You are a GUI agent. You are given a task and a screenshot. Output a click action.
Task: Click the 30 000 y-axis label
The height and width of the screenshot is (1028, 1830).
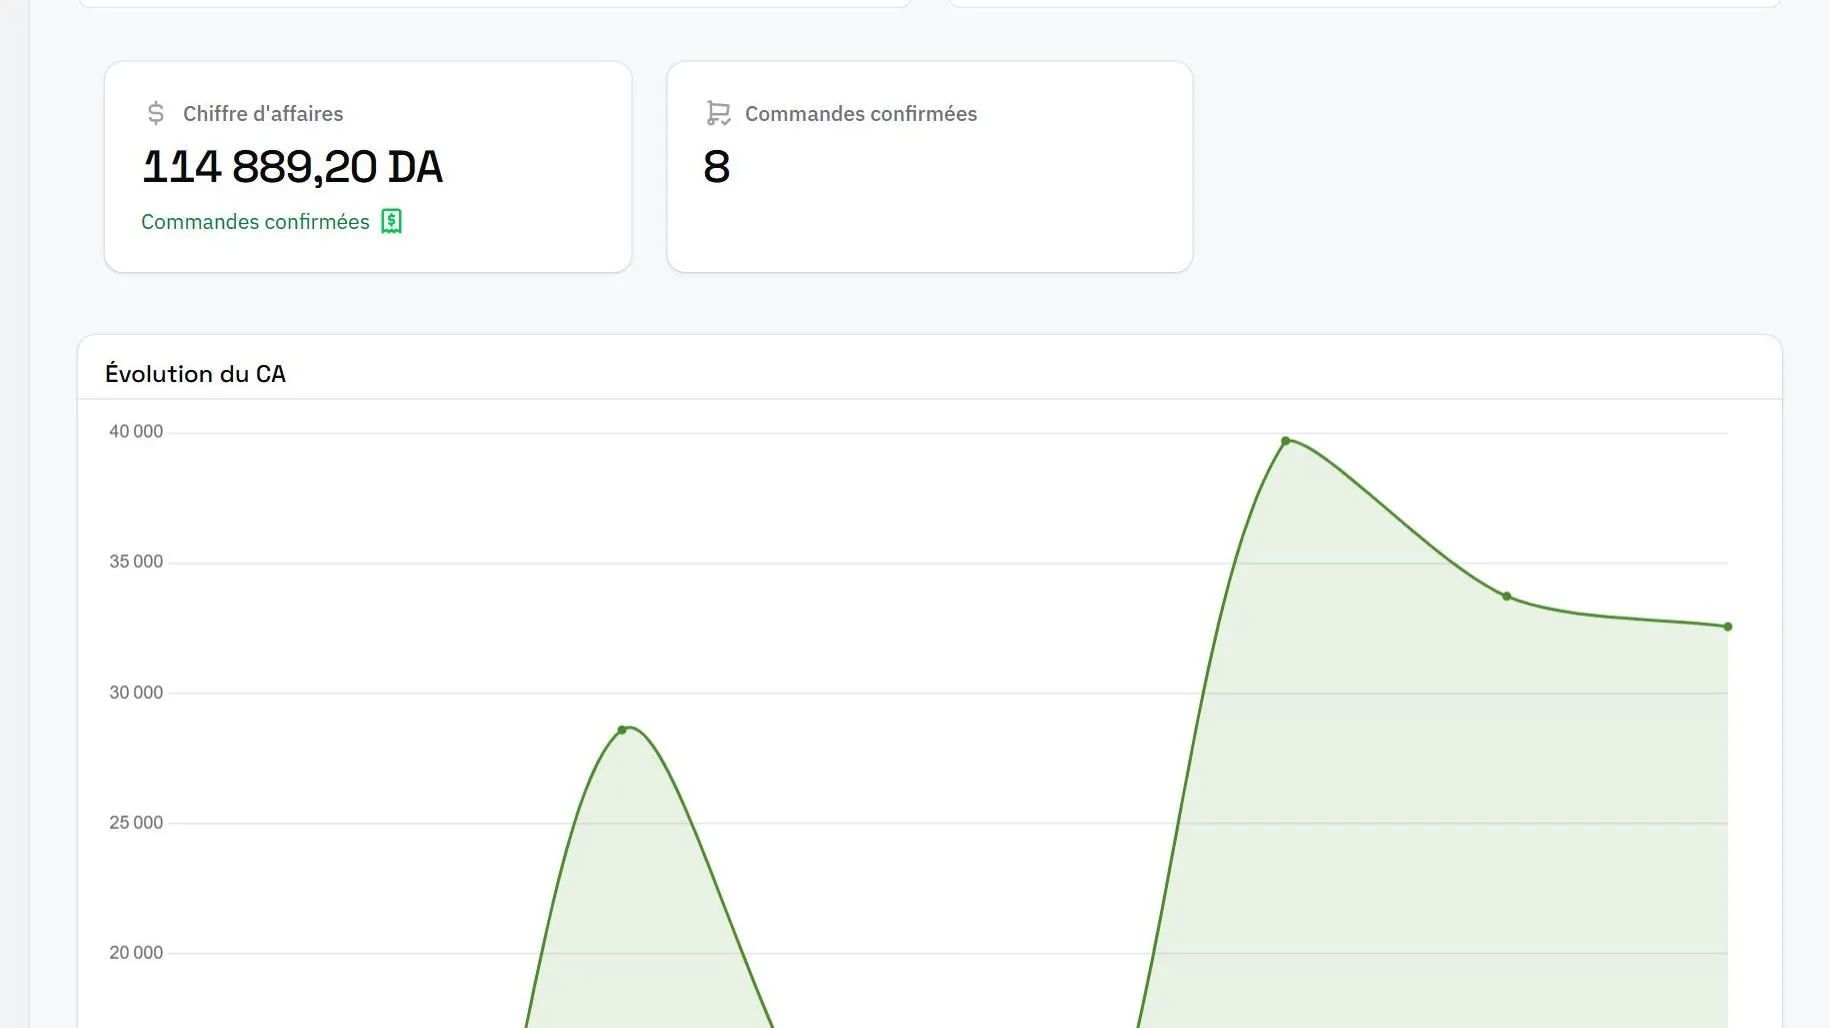pyautogui.click(x=136, y=693)
